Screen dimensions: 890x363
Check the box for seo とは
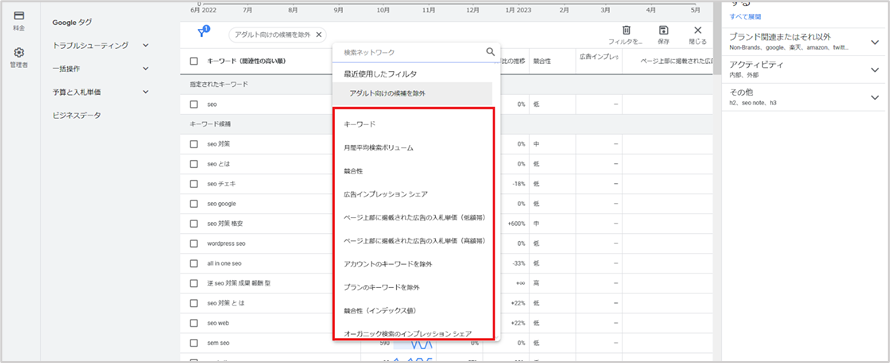194,164
